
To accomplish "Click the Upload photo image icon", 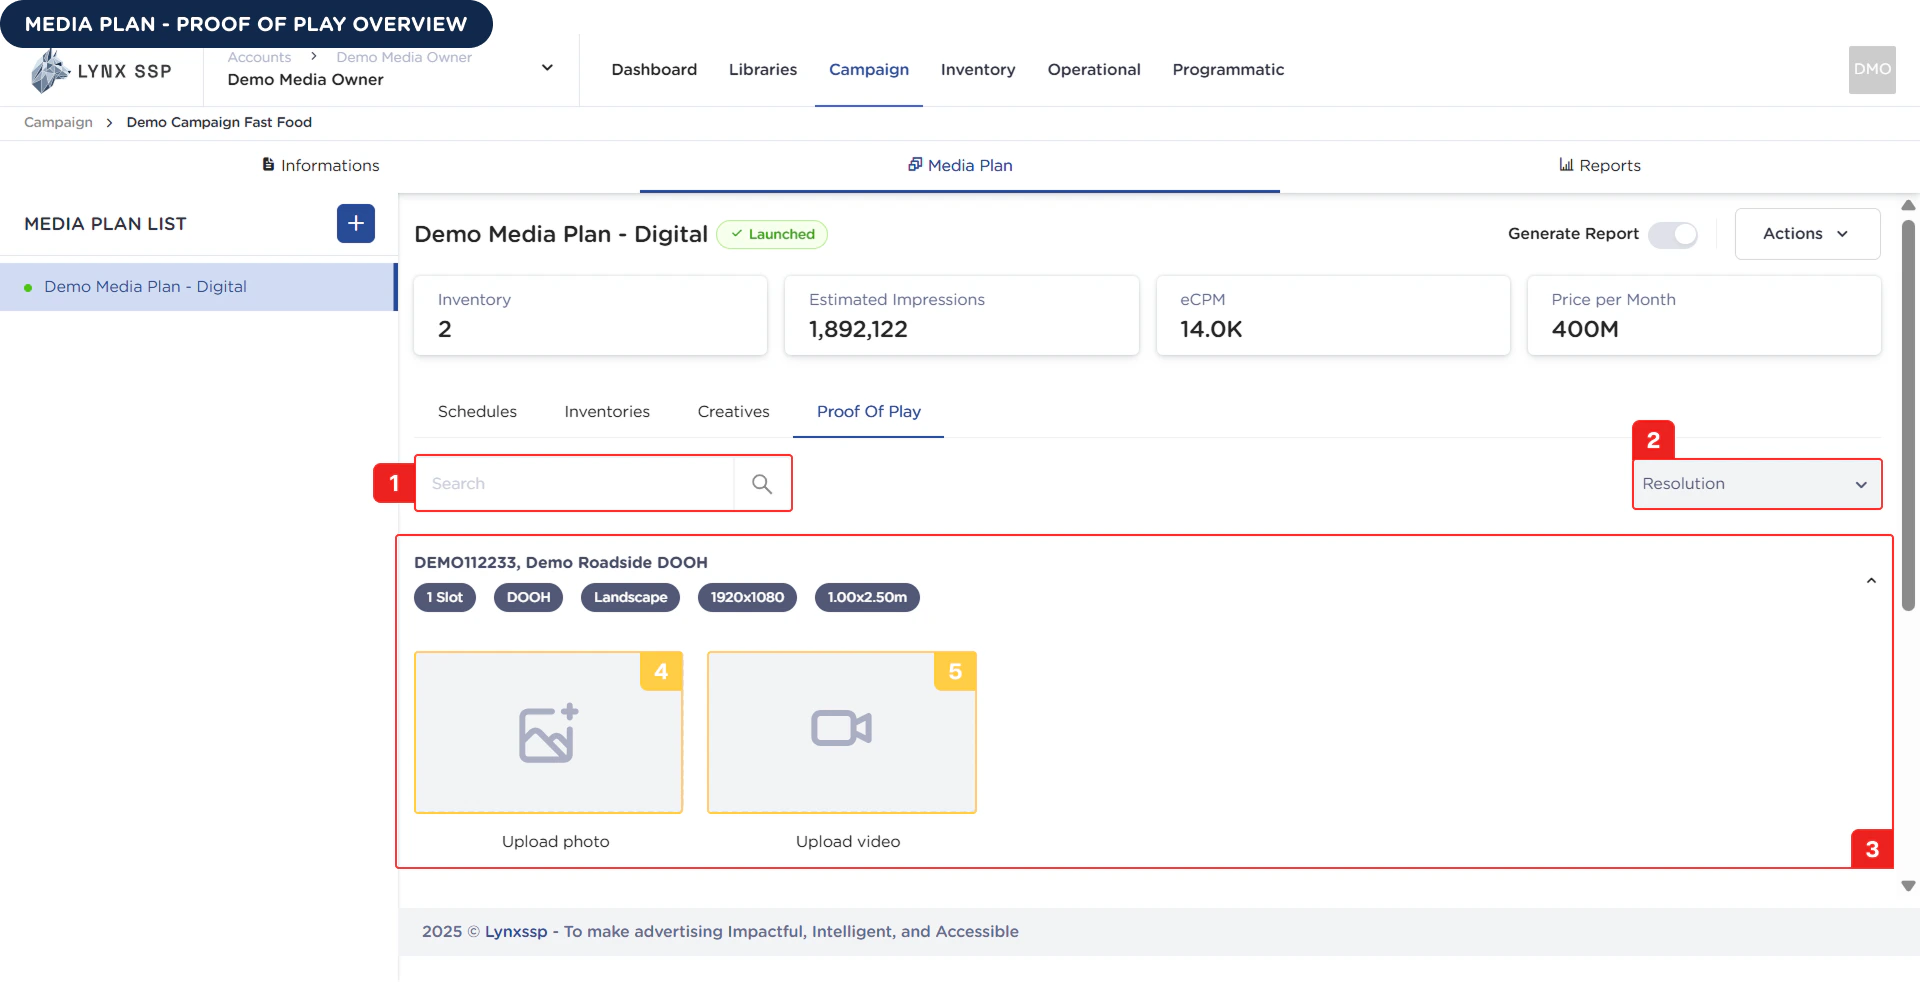I will [x=549, y=733].
